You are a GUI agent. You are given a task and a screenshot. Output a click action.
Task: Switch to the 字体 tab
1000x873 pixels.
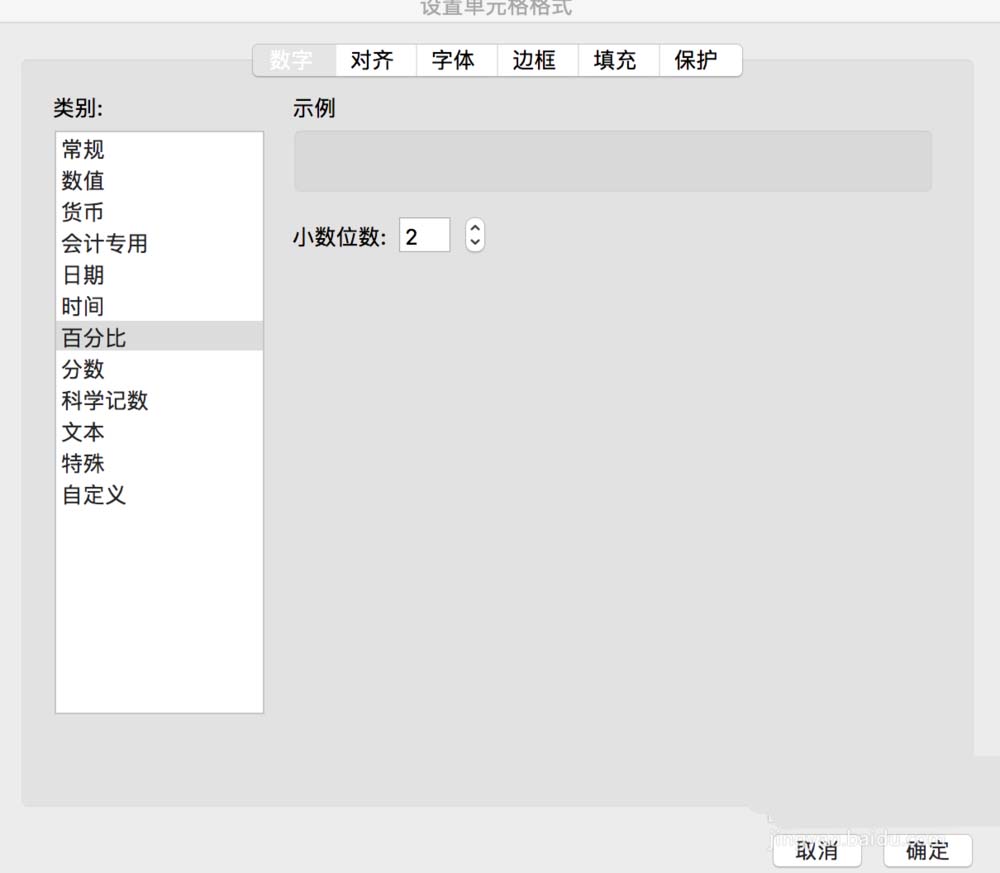tap(453, 60)
